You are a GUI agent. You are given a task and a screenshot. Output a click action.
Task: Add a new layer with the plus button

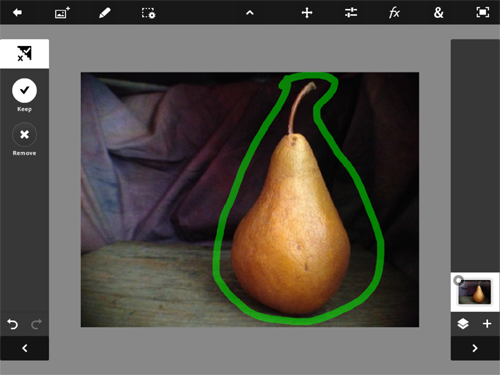tap(487, 324)
